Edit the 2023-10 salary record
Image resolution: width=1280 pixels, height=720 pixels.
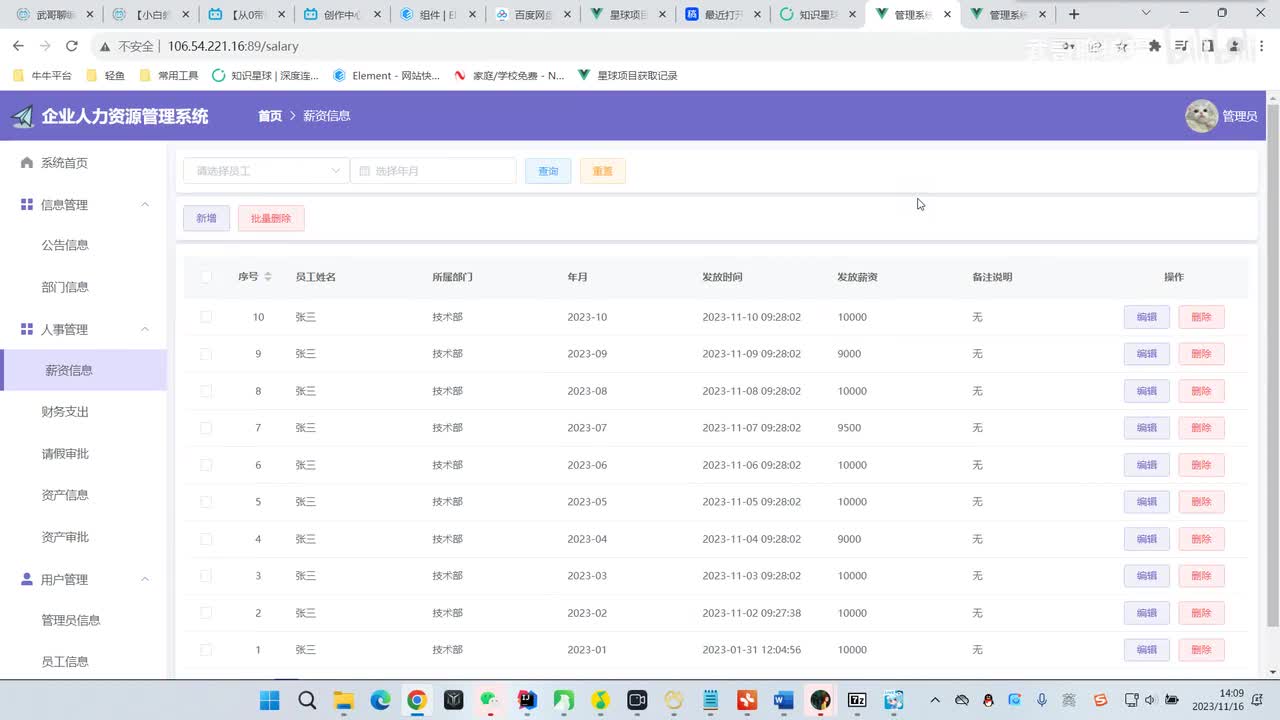pos(1146,317)
